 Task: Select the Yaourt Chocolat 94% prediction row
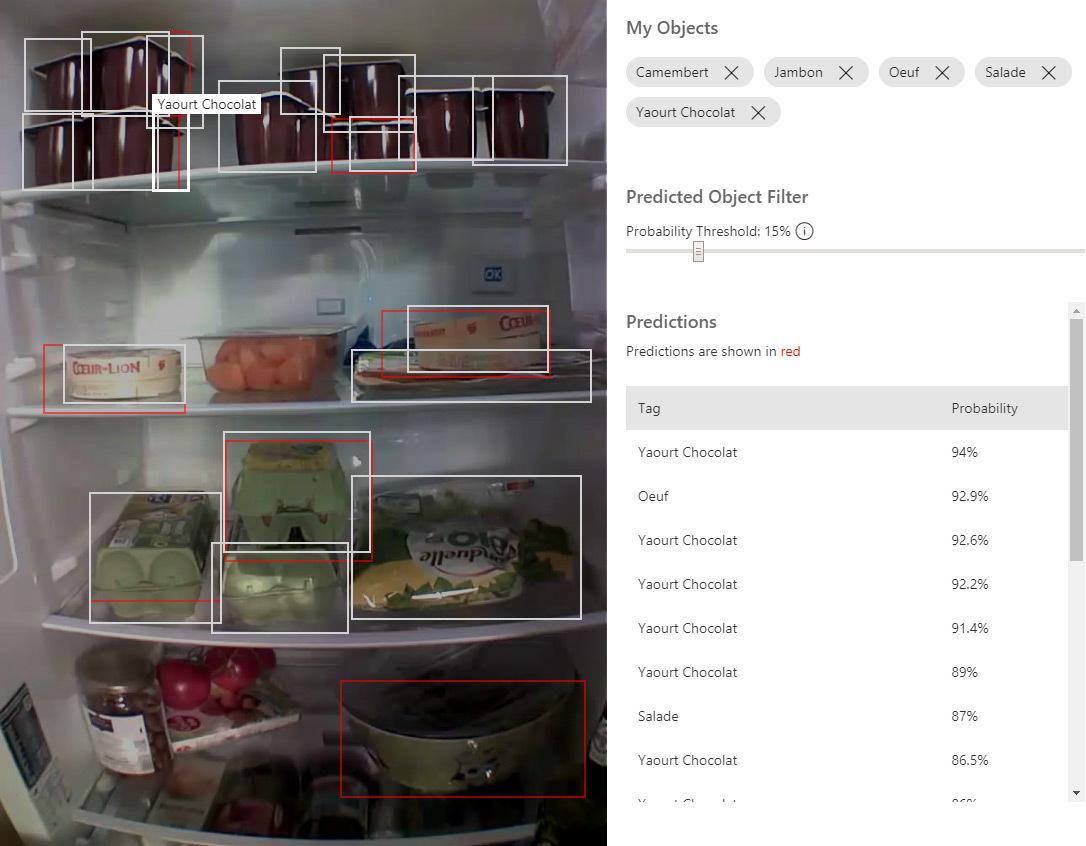click(846, 452)
